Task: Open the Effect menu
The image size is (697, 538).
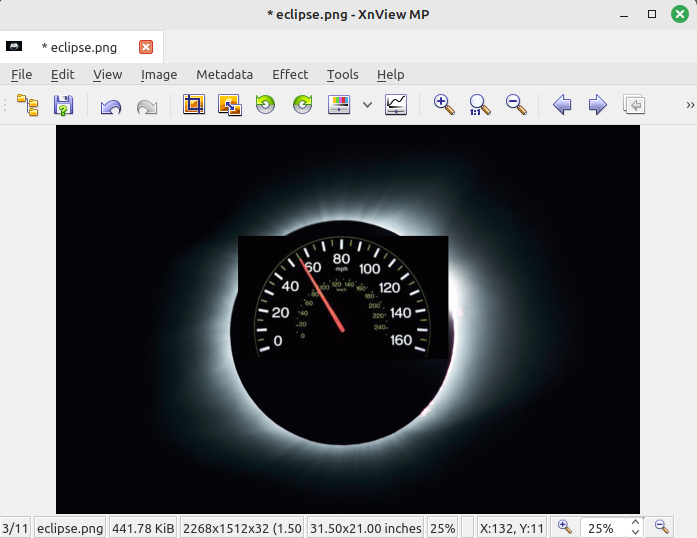Action: coord(290,74)
